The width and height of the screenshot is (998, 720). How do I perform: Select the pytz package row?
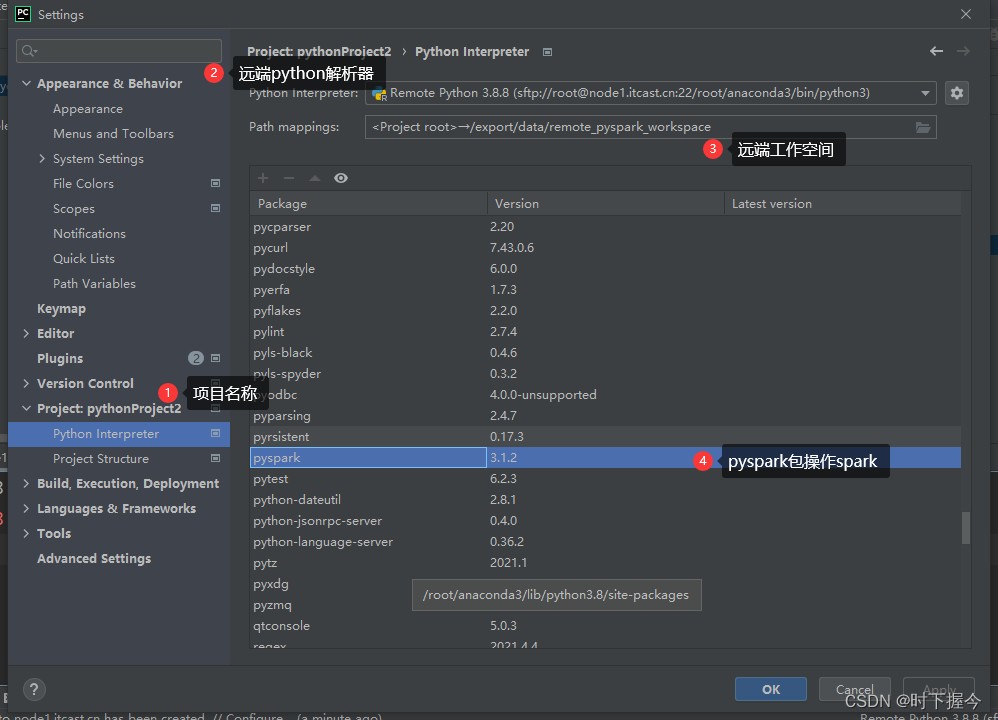click(605, 563)
